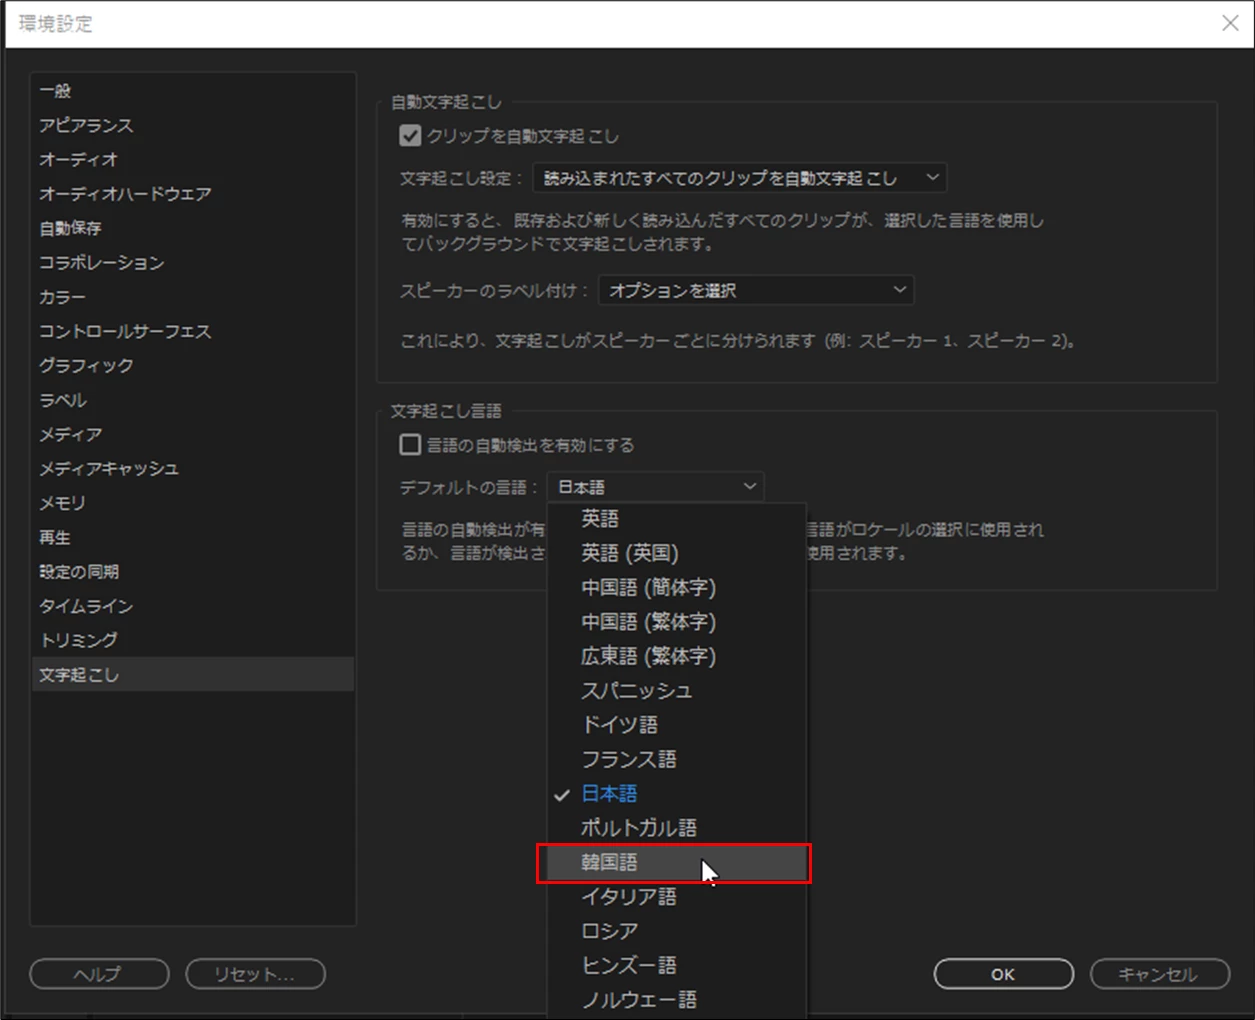This screenshot has height=1020, width=1255.
Task: Choose ヒンズー語 from the list
Action: click(x=677, y=966)
